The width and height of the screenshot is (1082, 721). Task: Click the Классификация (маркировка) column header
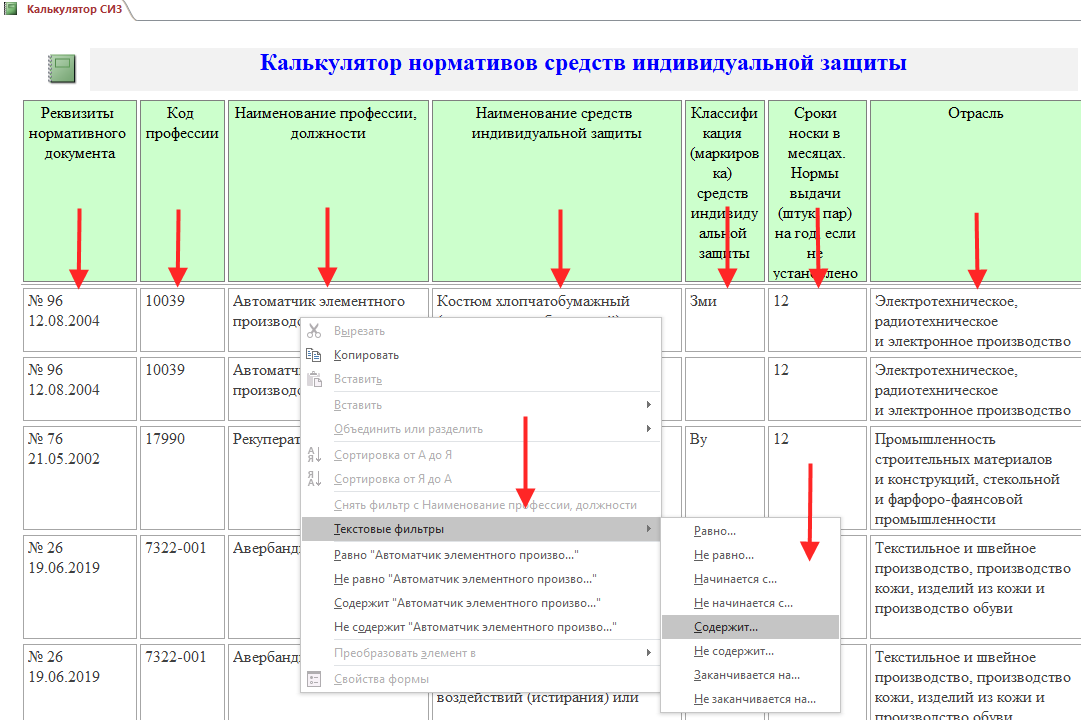[725, 191]
